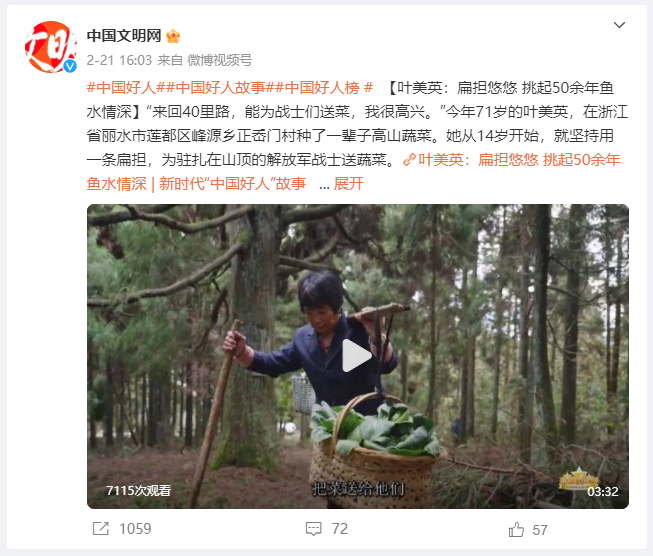Click the 03:32 video duration label
This screenshot has height=556, width=653.
pos(603,492)
